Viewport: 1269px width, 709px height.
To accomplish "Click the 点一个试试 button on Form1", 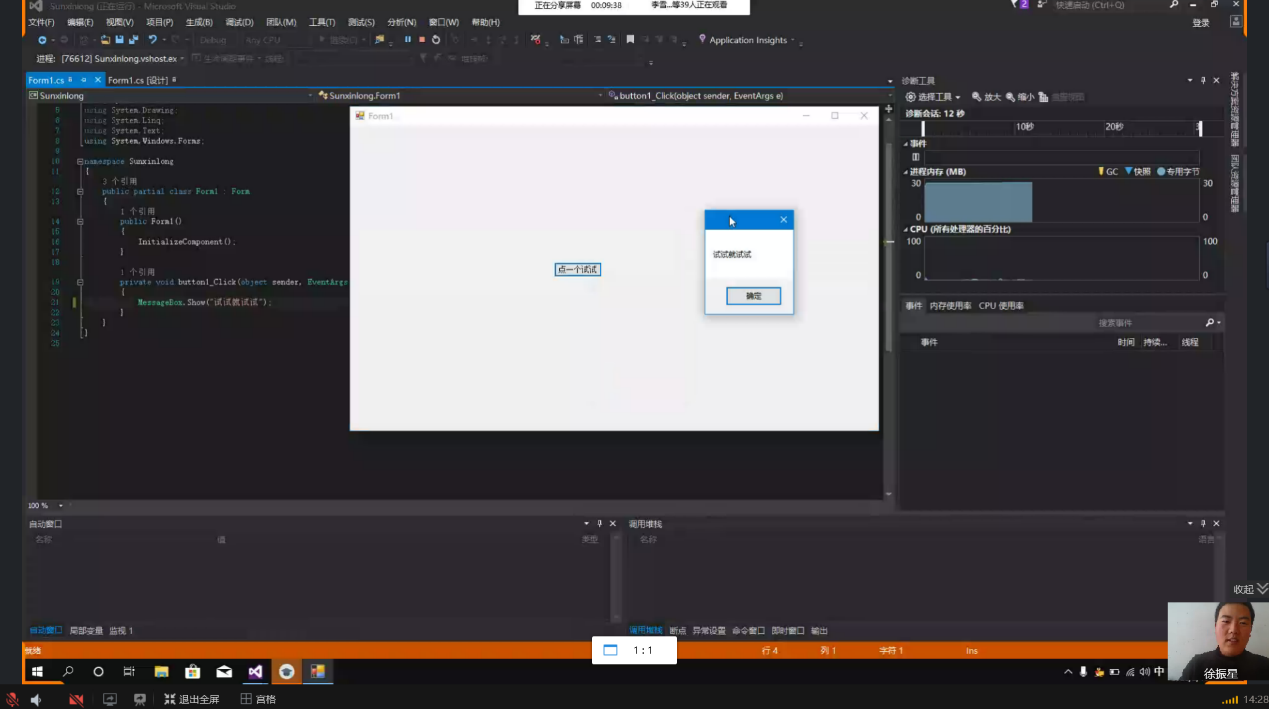I will [x=578, y=270].
